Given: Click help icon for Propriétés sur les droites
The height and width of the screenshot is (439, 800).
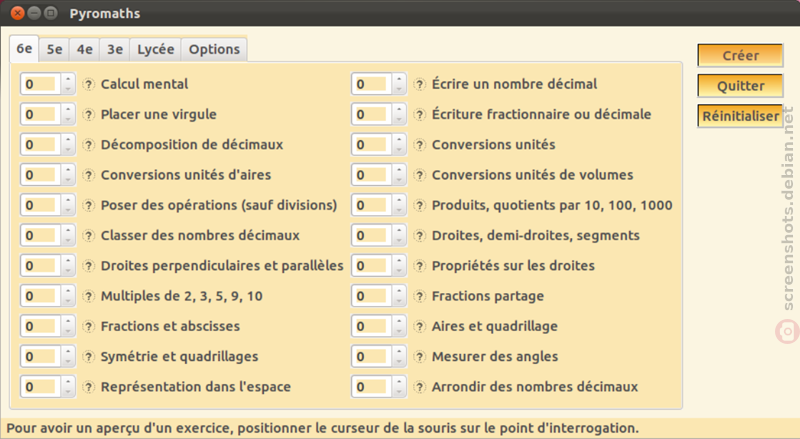Looking at the screenshot, I should [419, 266].
